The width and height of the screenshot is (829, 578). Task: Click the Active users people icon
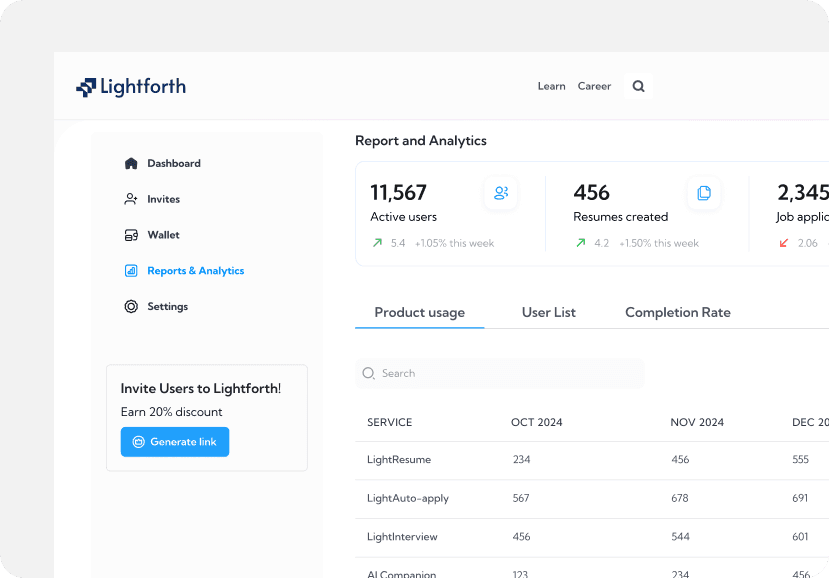pos(501,192)
